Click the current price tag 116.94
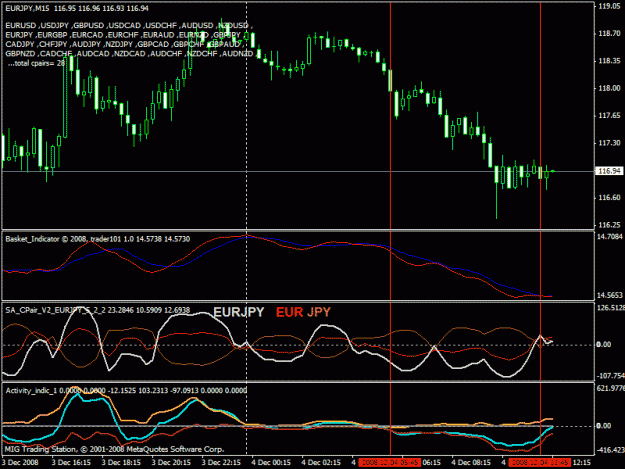The height and width of the screenshot is (469, 625). (609, 171)
